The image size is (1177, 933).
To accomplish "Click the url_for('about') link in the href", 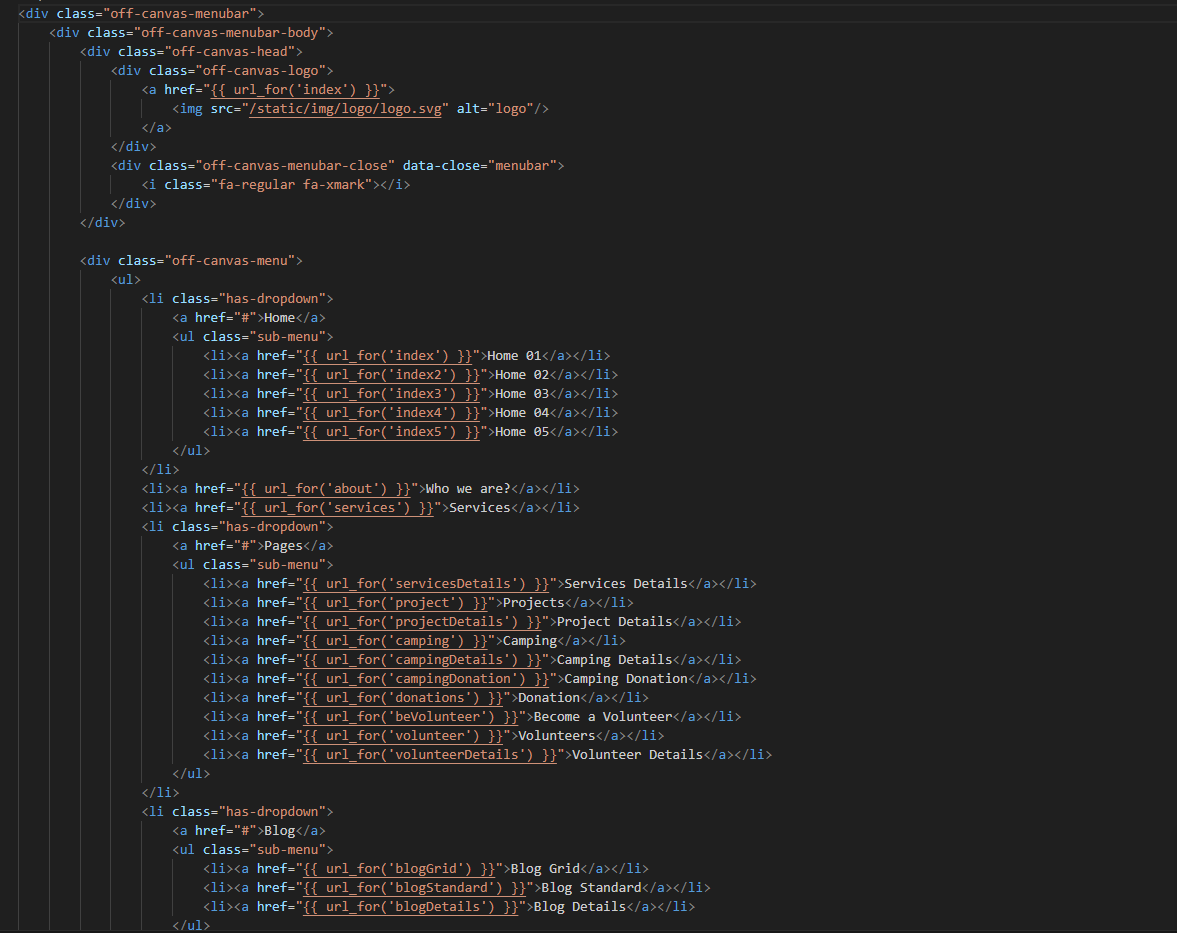I will click(326, 489).
